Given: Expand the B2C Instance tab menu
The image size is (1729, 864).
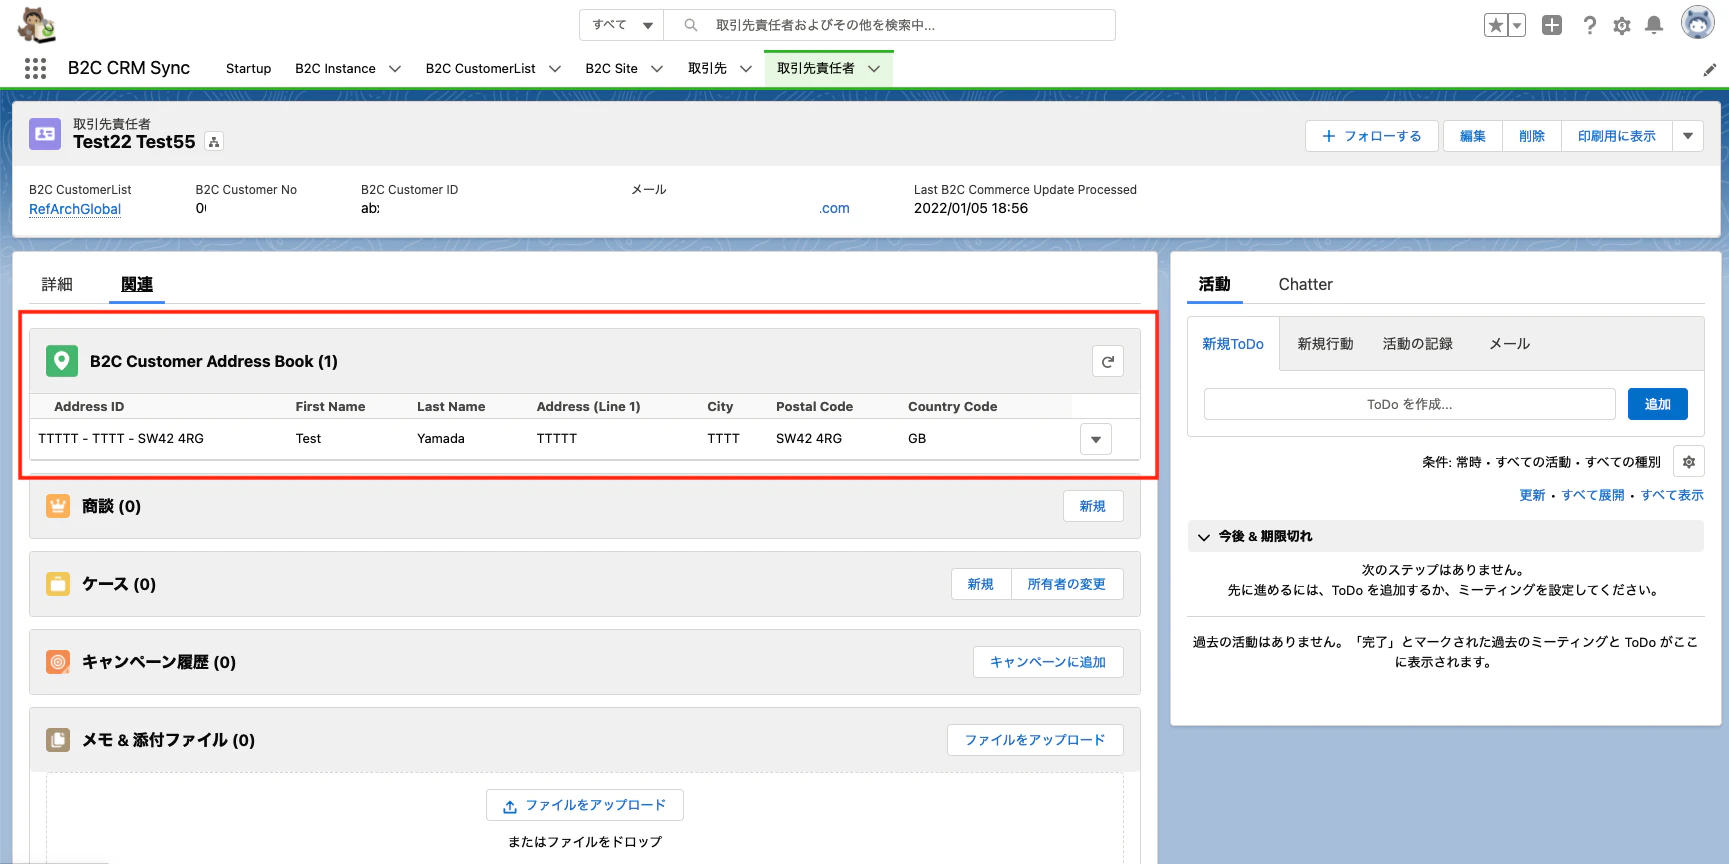Looking at the screenshot, I should pyautogui.click(x=395, y=69).
